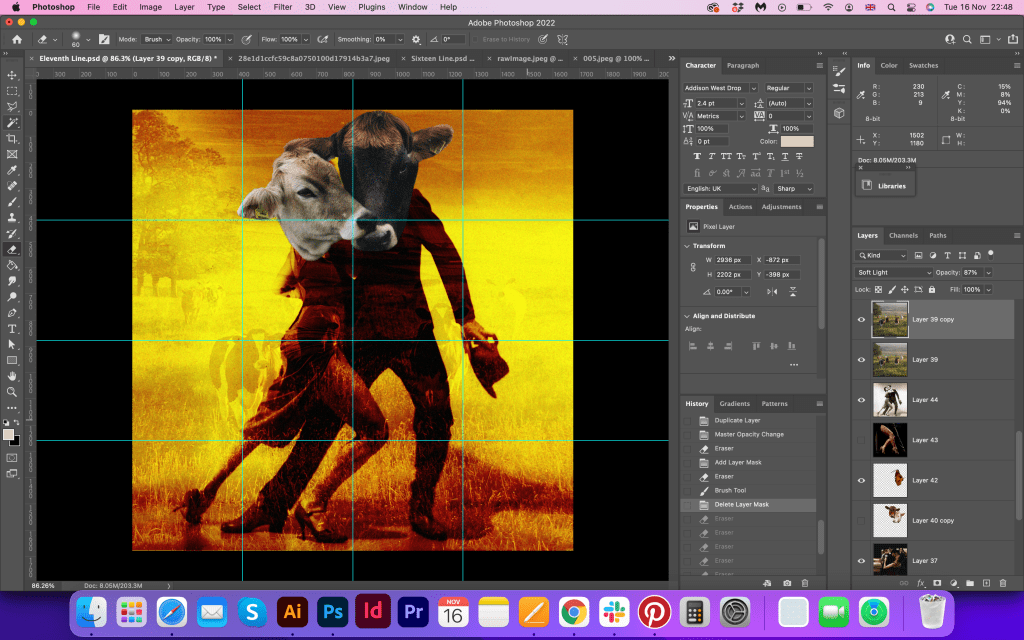Click the Flip Horizontal icon in Transform
1024x640 pixels.
pyautogui.click(x=771, y=292)
